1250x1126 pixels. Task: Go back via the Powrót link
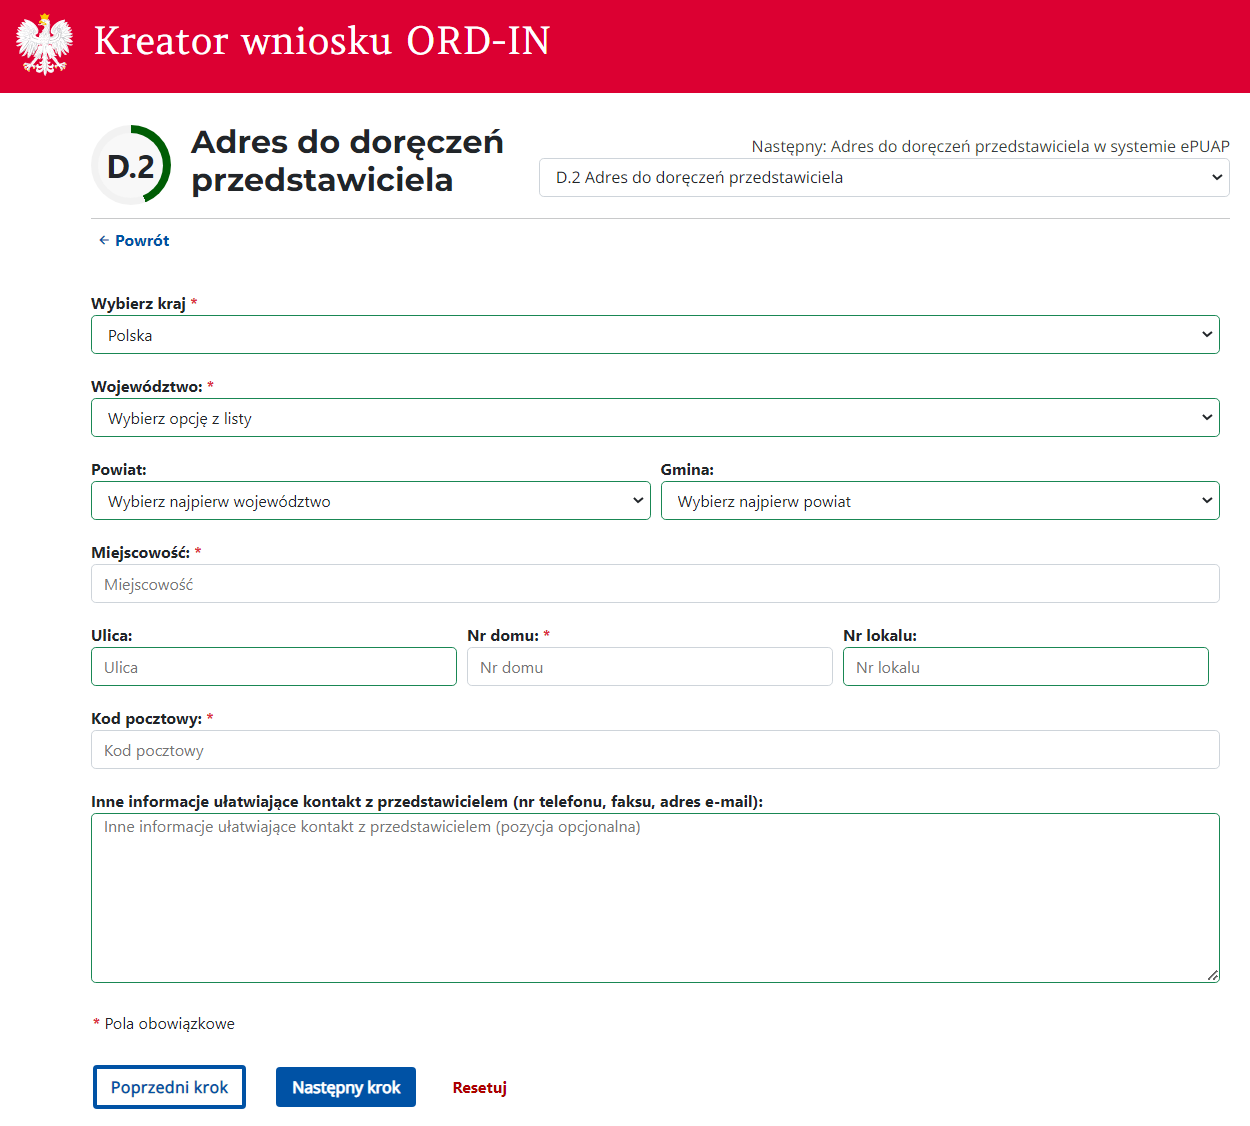click(x=142, y=240)
